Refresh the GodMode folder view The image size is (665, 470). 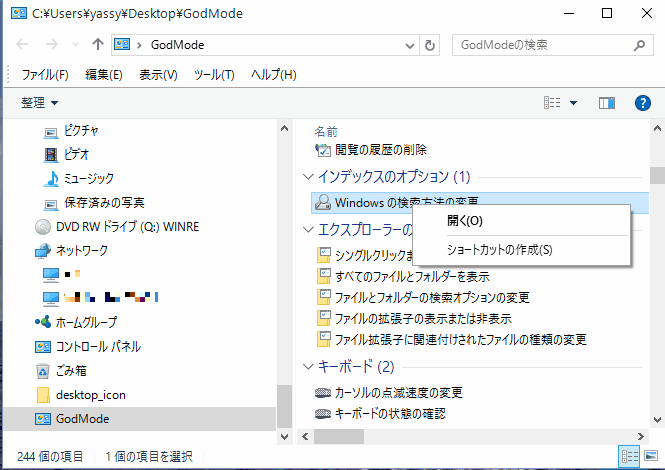point(430,45)
